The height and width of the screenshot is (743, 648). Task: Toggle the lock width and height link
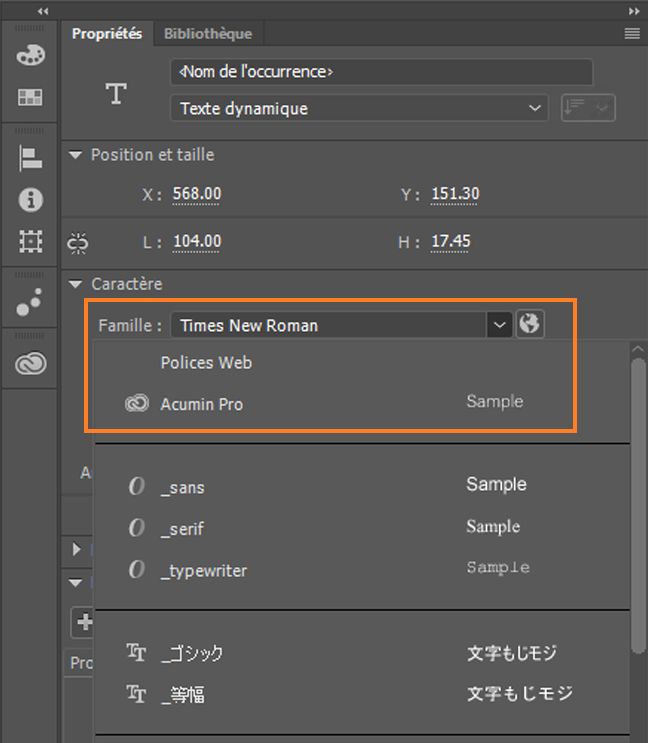point(78,243)
